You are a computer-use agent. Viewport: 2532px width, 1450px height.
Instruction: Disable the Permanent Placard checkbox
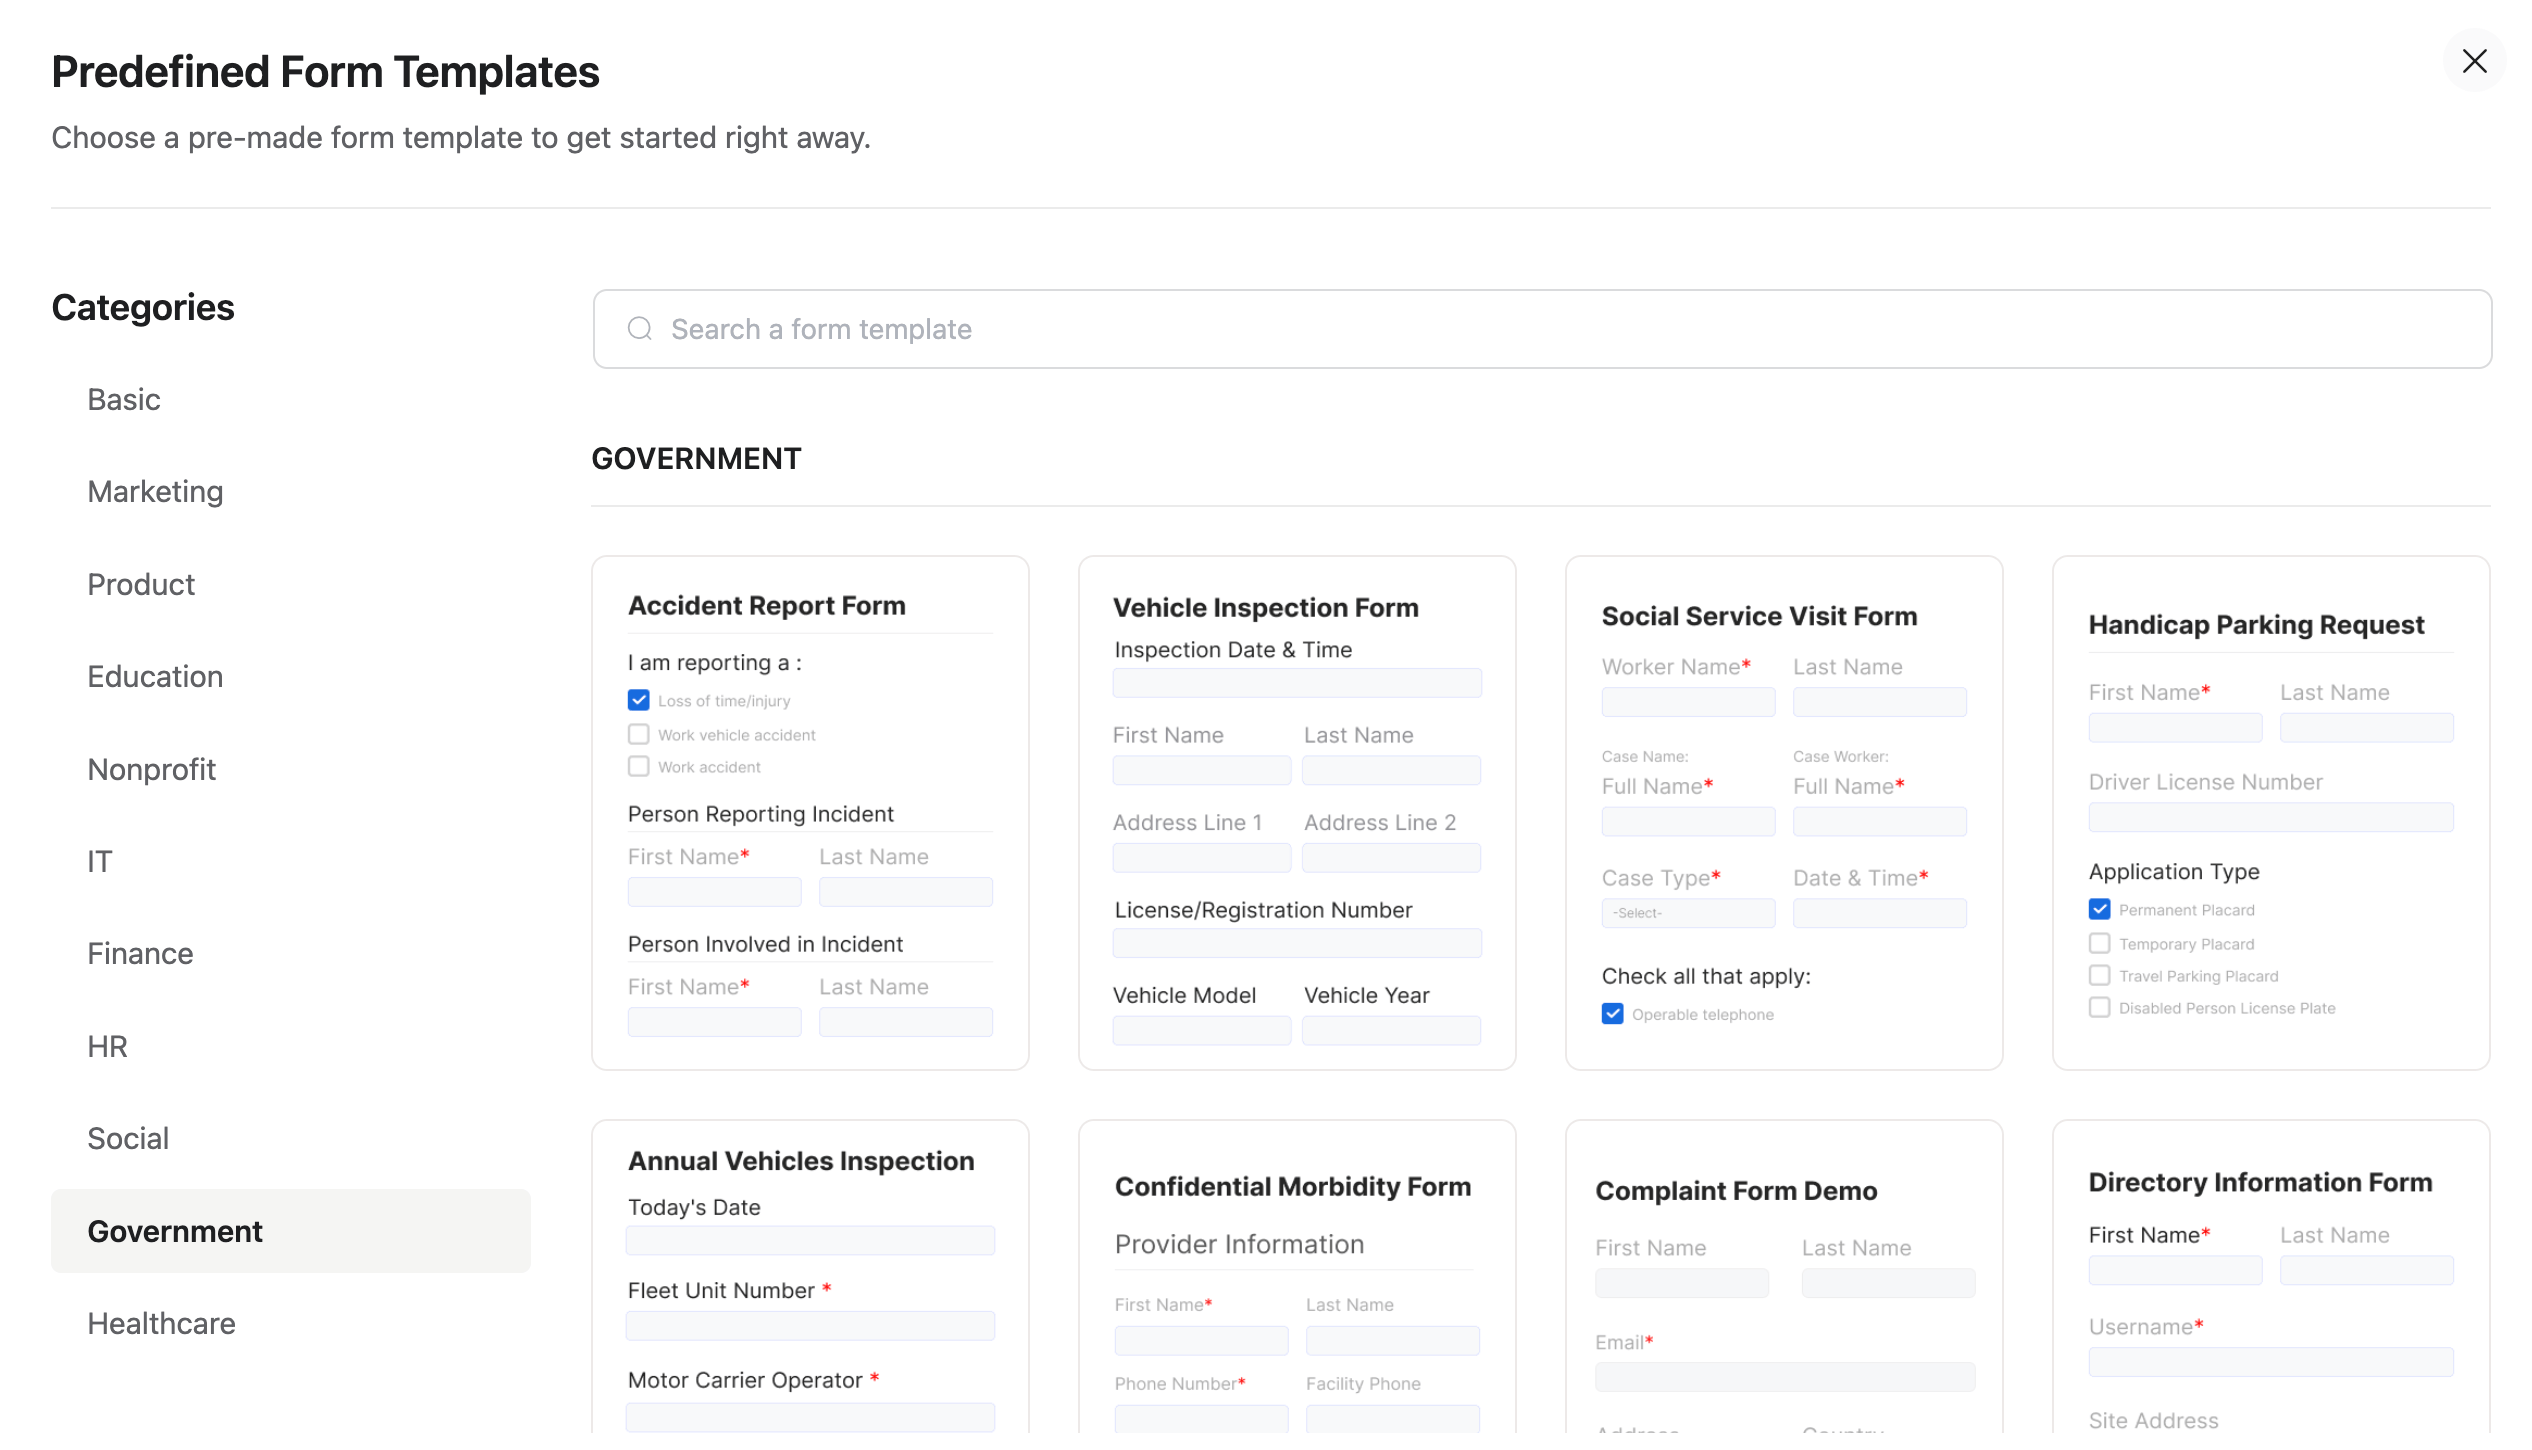2098,908
